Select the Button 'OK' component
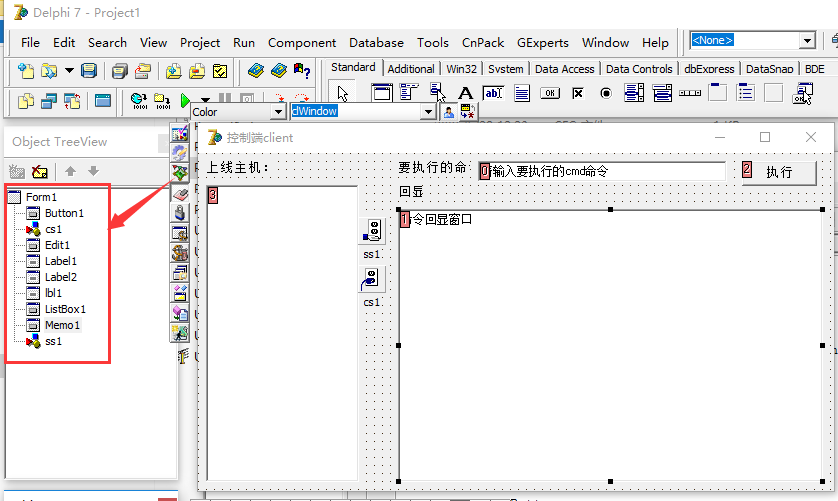838x501 pixels. [550, 93]
